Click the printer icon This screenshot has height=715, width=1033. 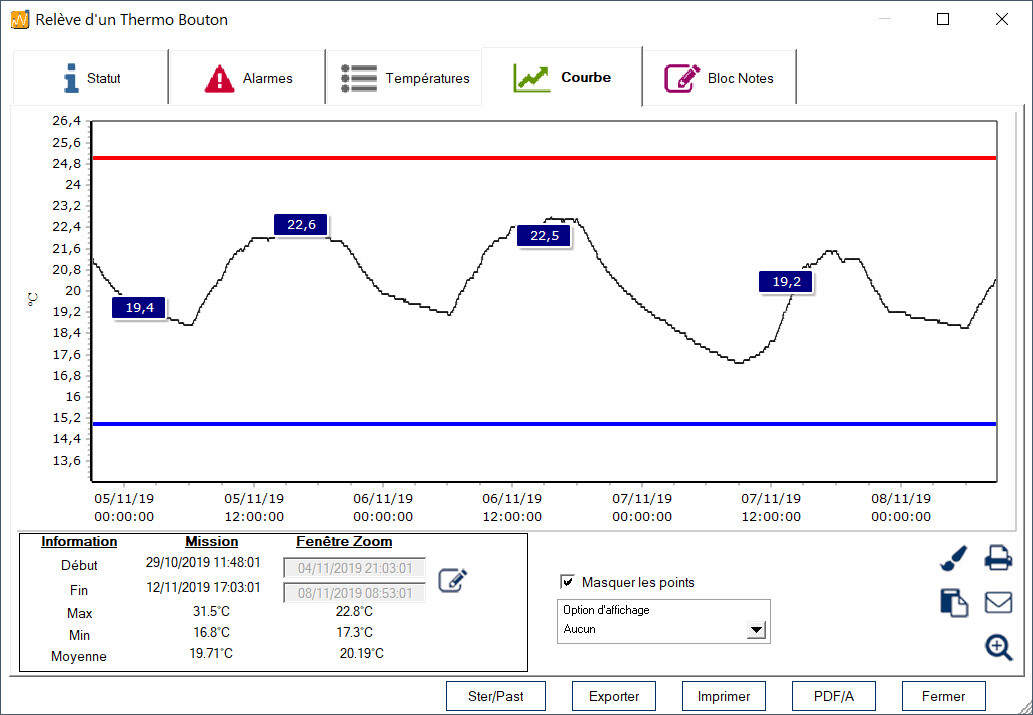tap(998, 558)
